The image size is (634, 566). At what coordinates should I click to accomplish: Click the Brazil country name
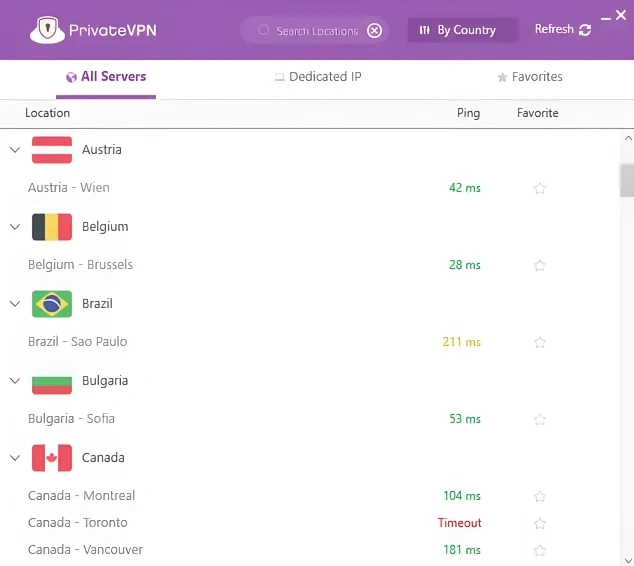[97, 304]
